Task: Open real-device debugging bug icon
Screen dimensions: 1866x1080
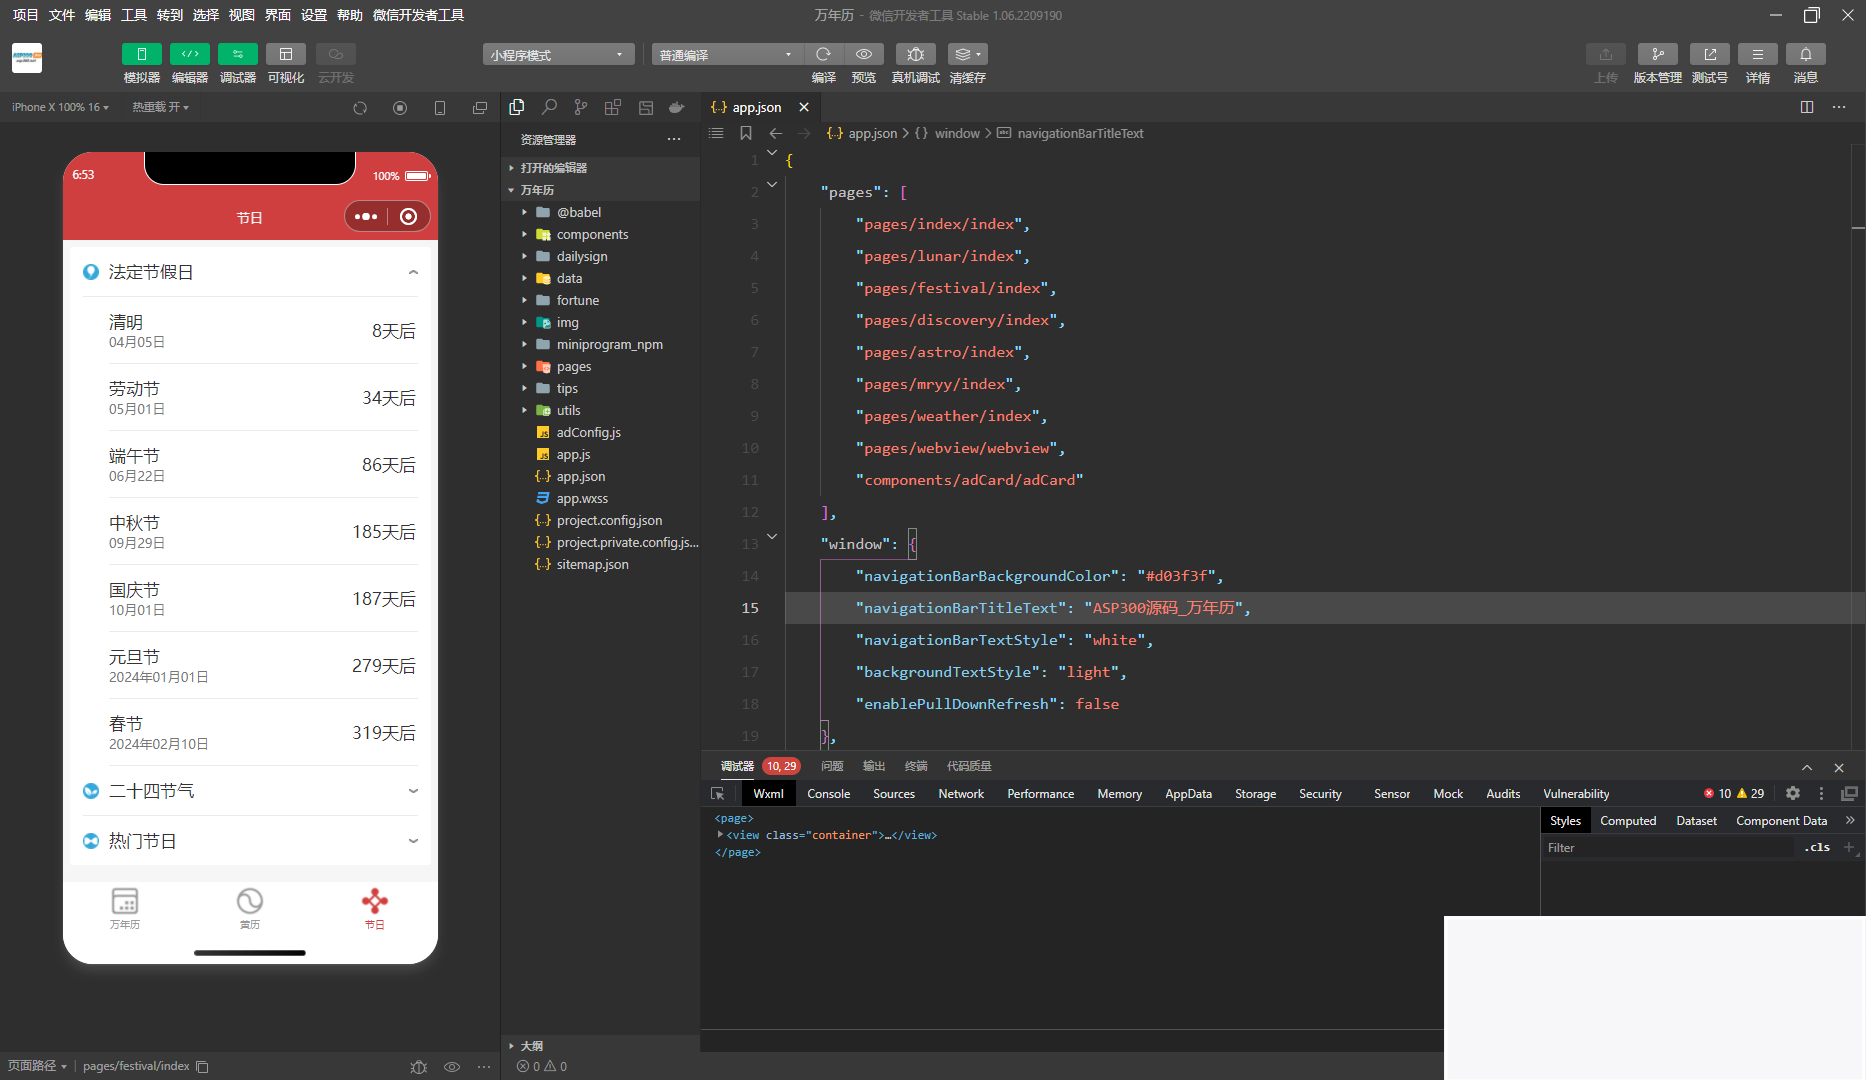Action: pyautogui.click(x=915, y=54)
